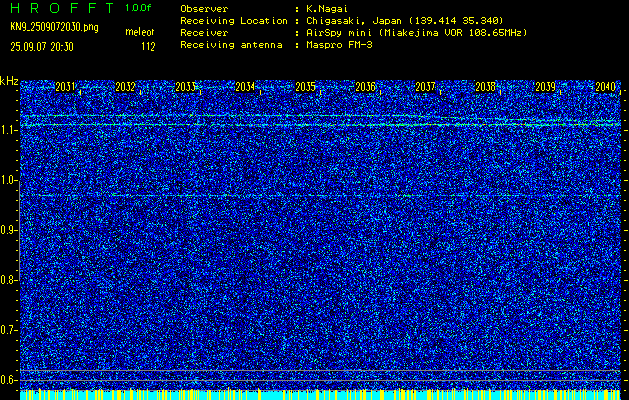Click the 2036 time marker
The image size is (629, 400).
click(365, 87)
